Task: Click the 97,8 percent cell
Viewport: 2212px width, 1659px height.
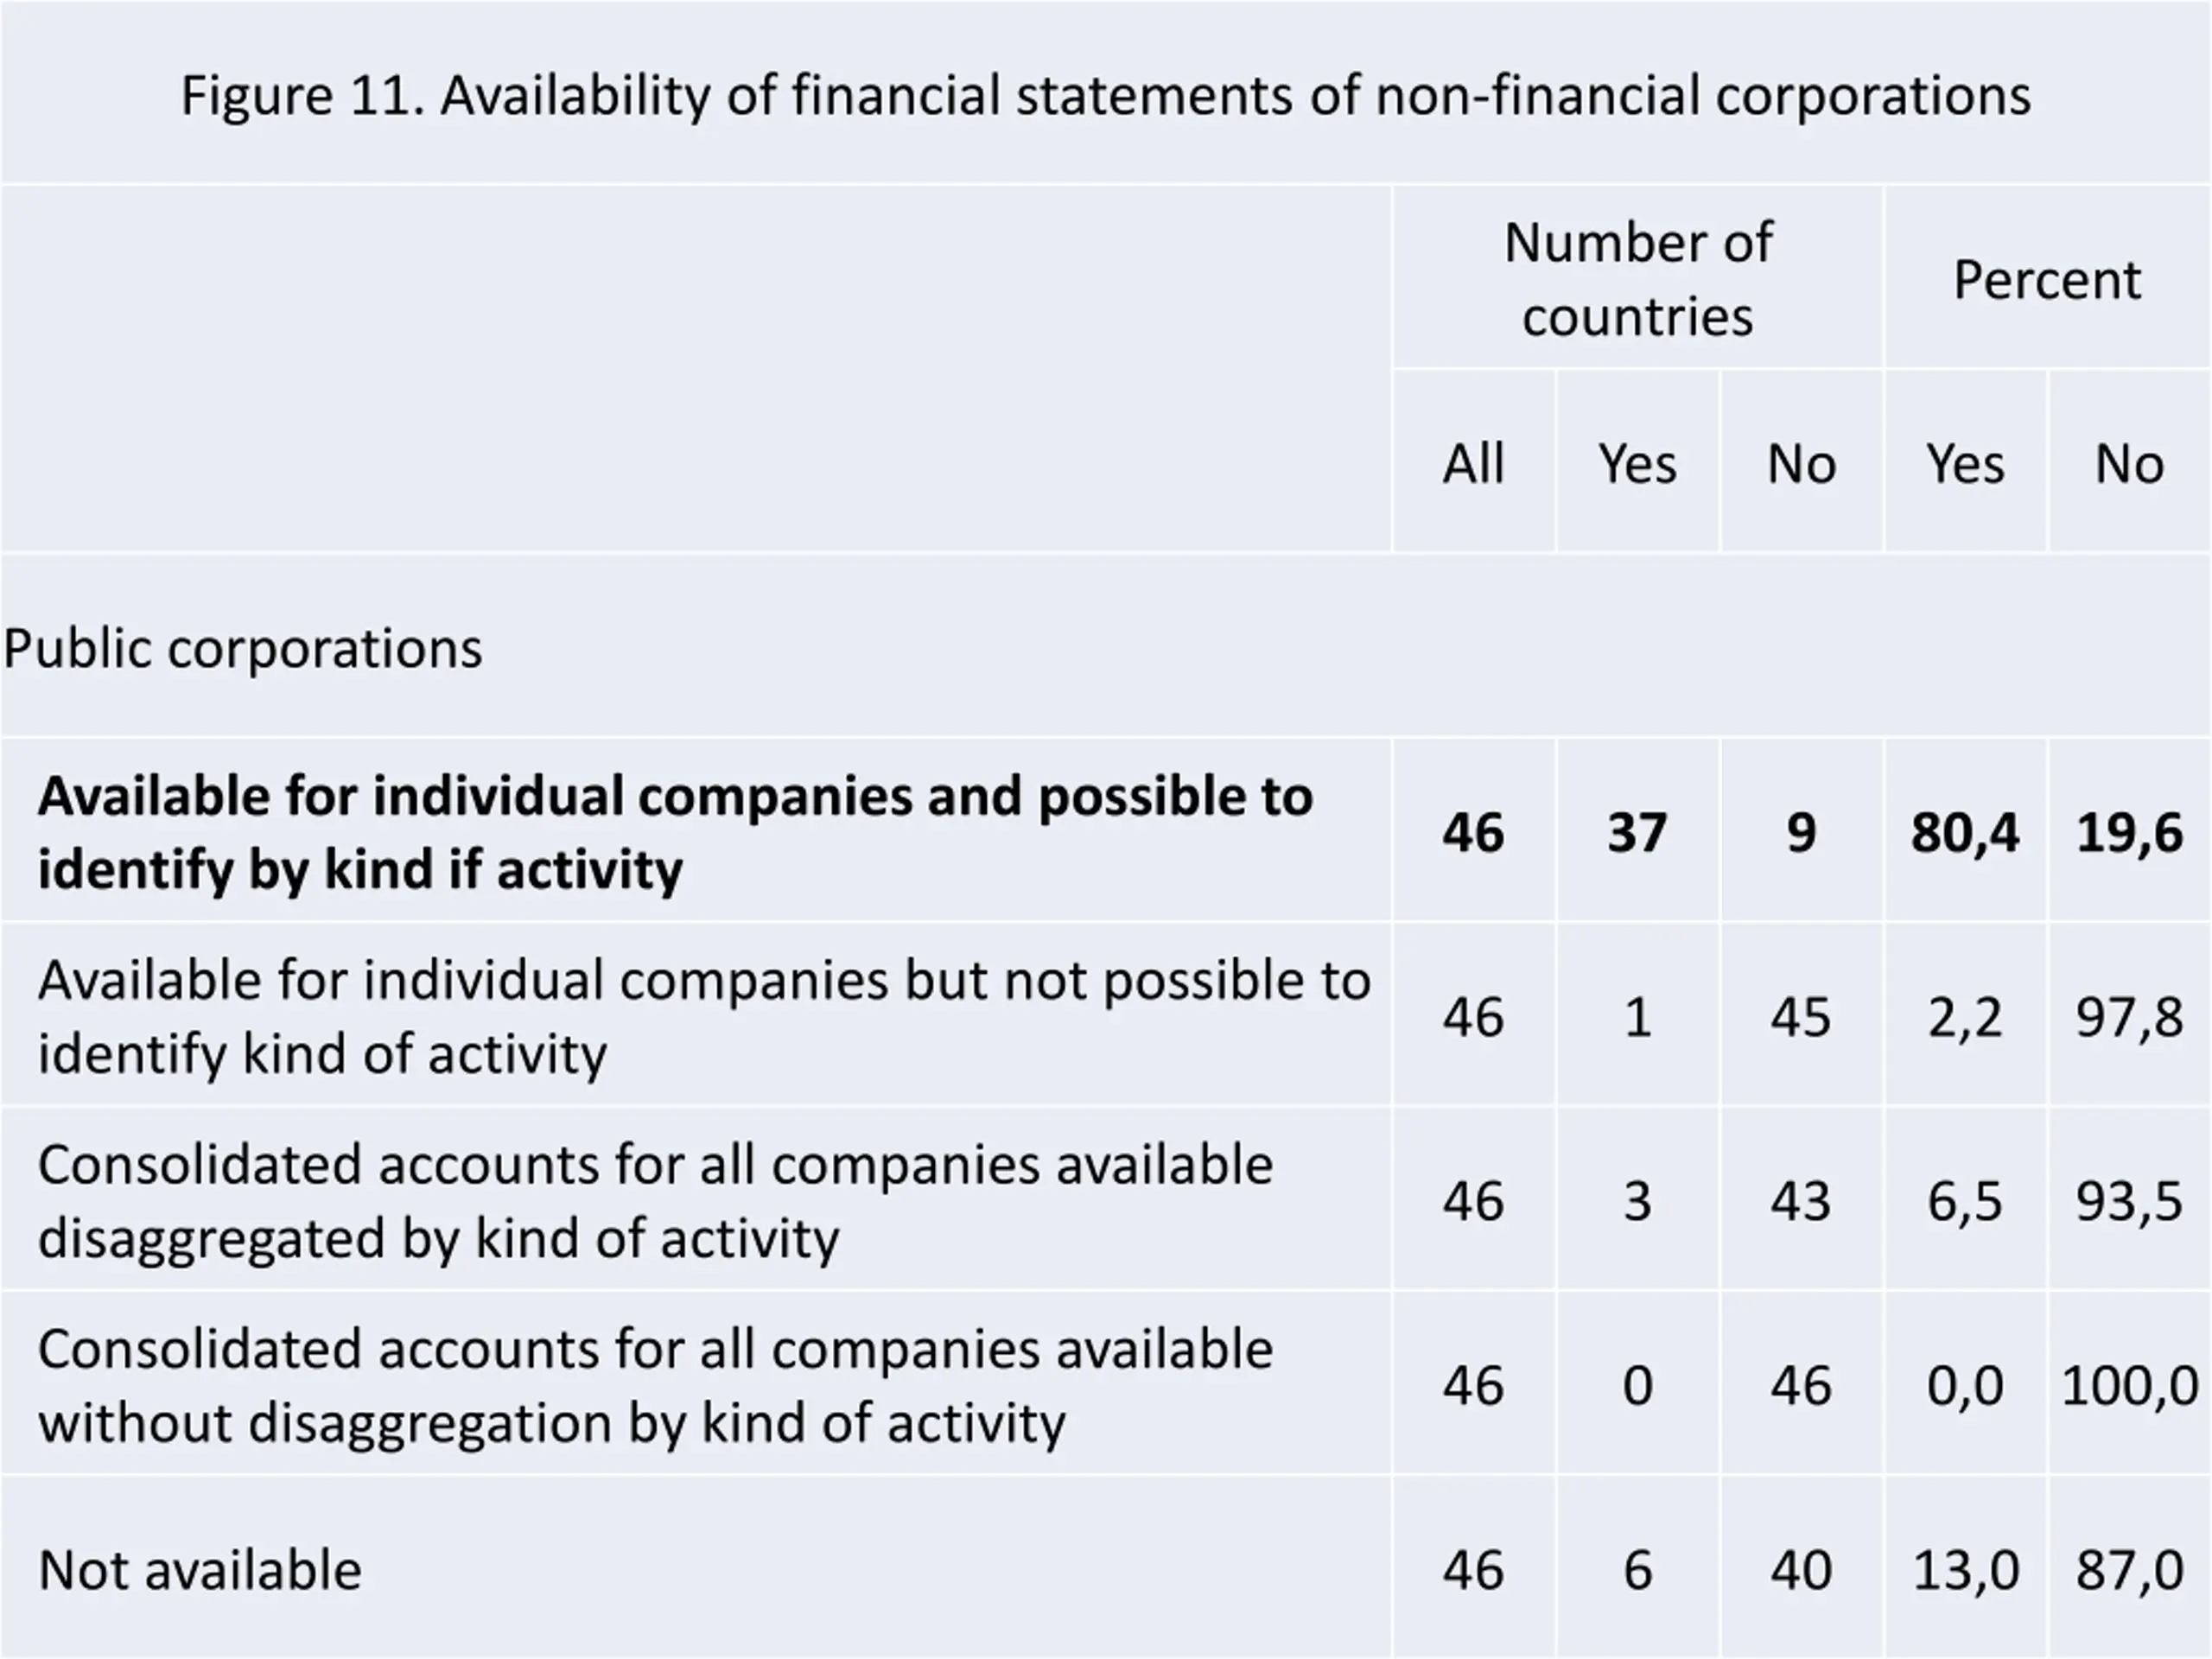Action: coord(2130,1016)
